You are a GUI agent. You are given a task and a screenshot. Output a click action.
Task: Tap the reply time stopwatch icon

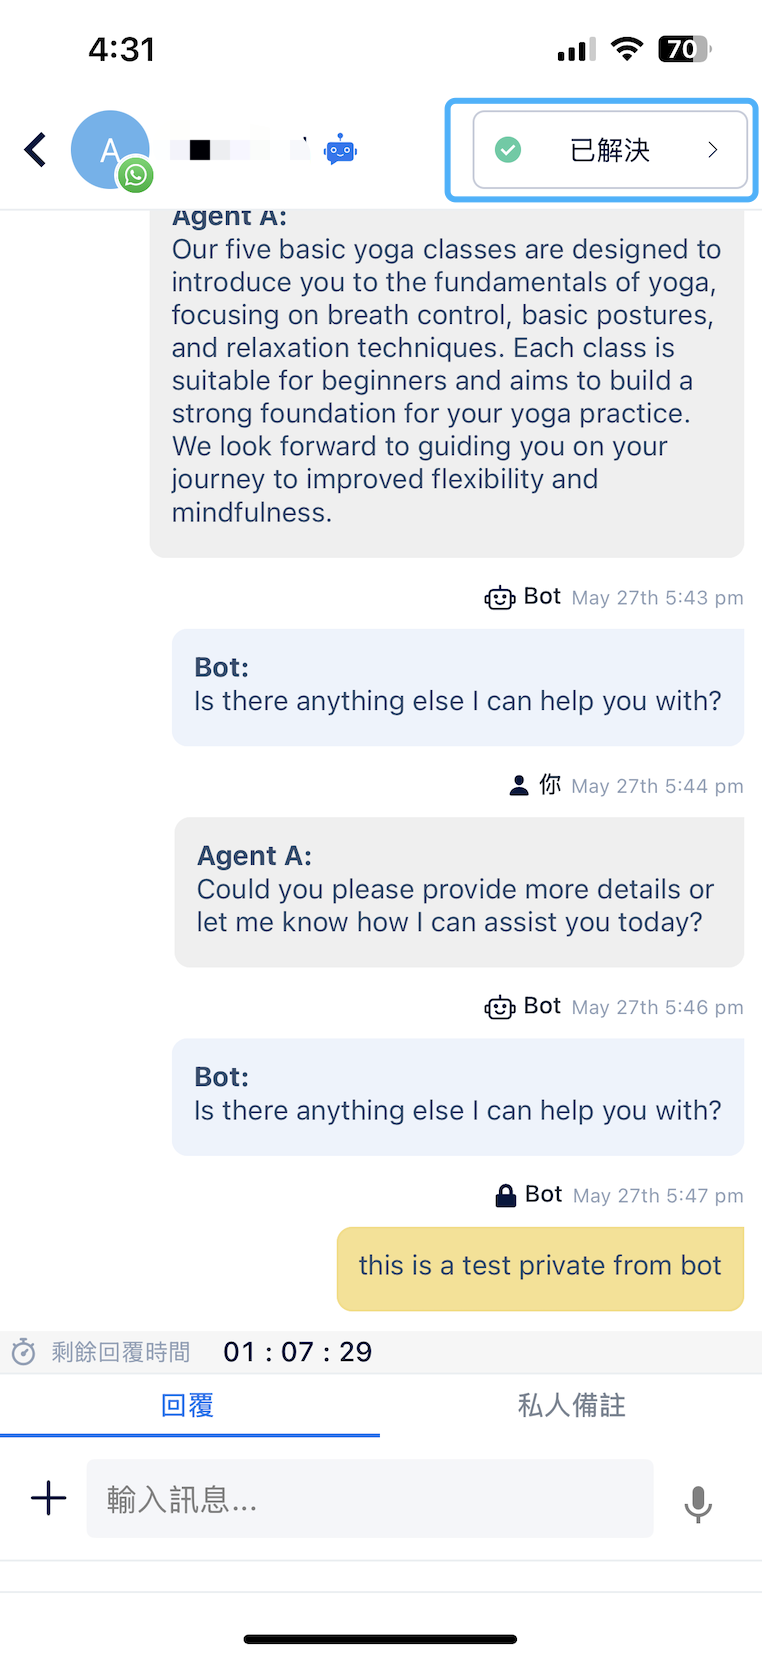23,1352
